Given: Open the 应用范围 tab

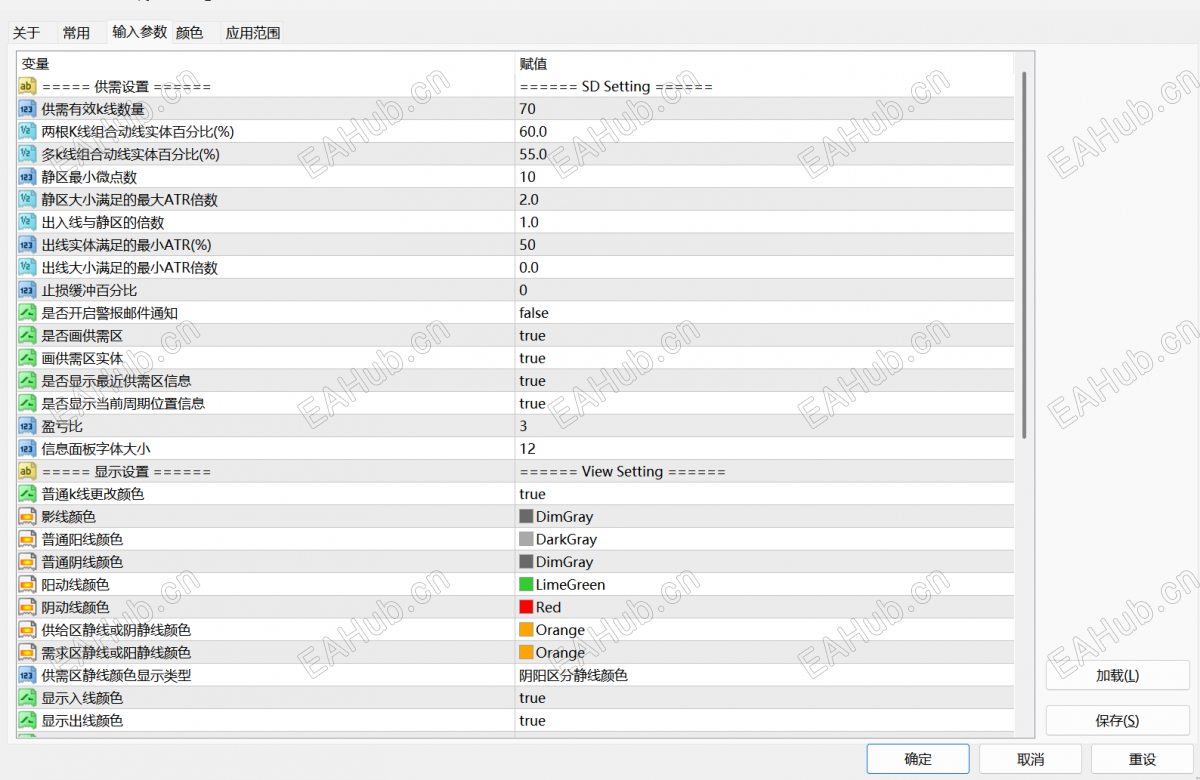Looking at the screenshot, I should [x=252, y=33].
